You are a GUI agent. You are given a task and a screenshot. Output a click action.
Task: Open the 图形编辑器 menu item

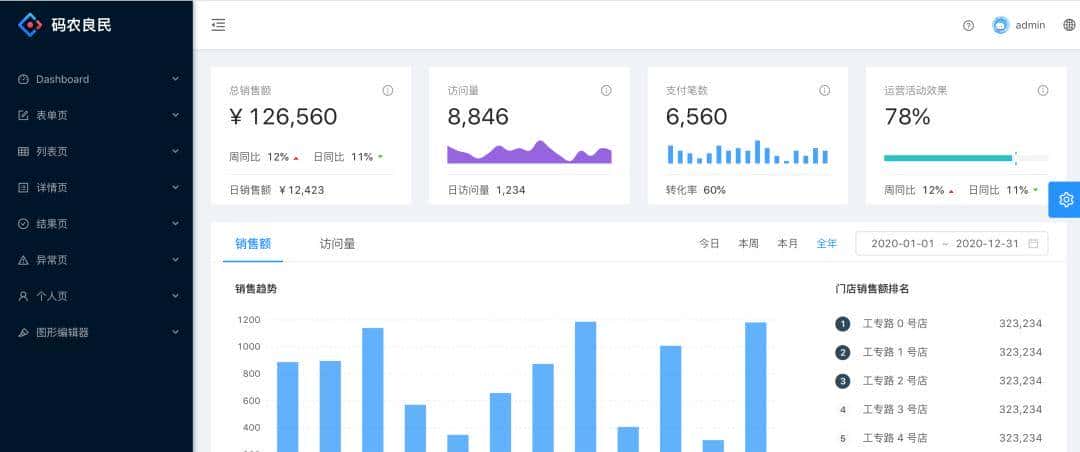pyautogui.click(x=96, y=332)
